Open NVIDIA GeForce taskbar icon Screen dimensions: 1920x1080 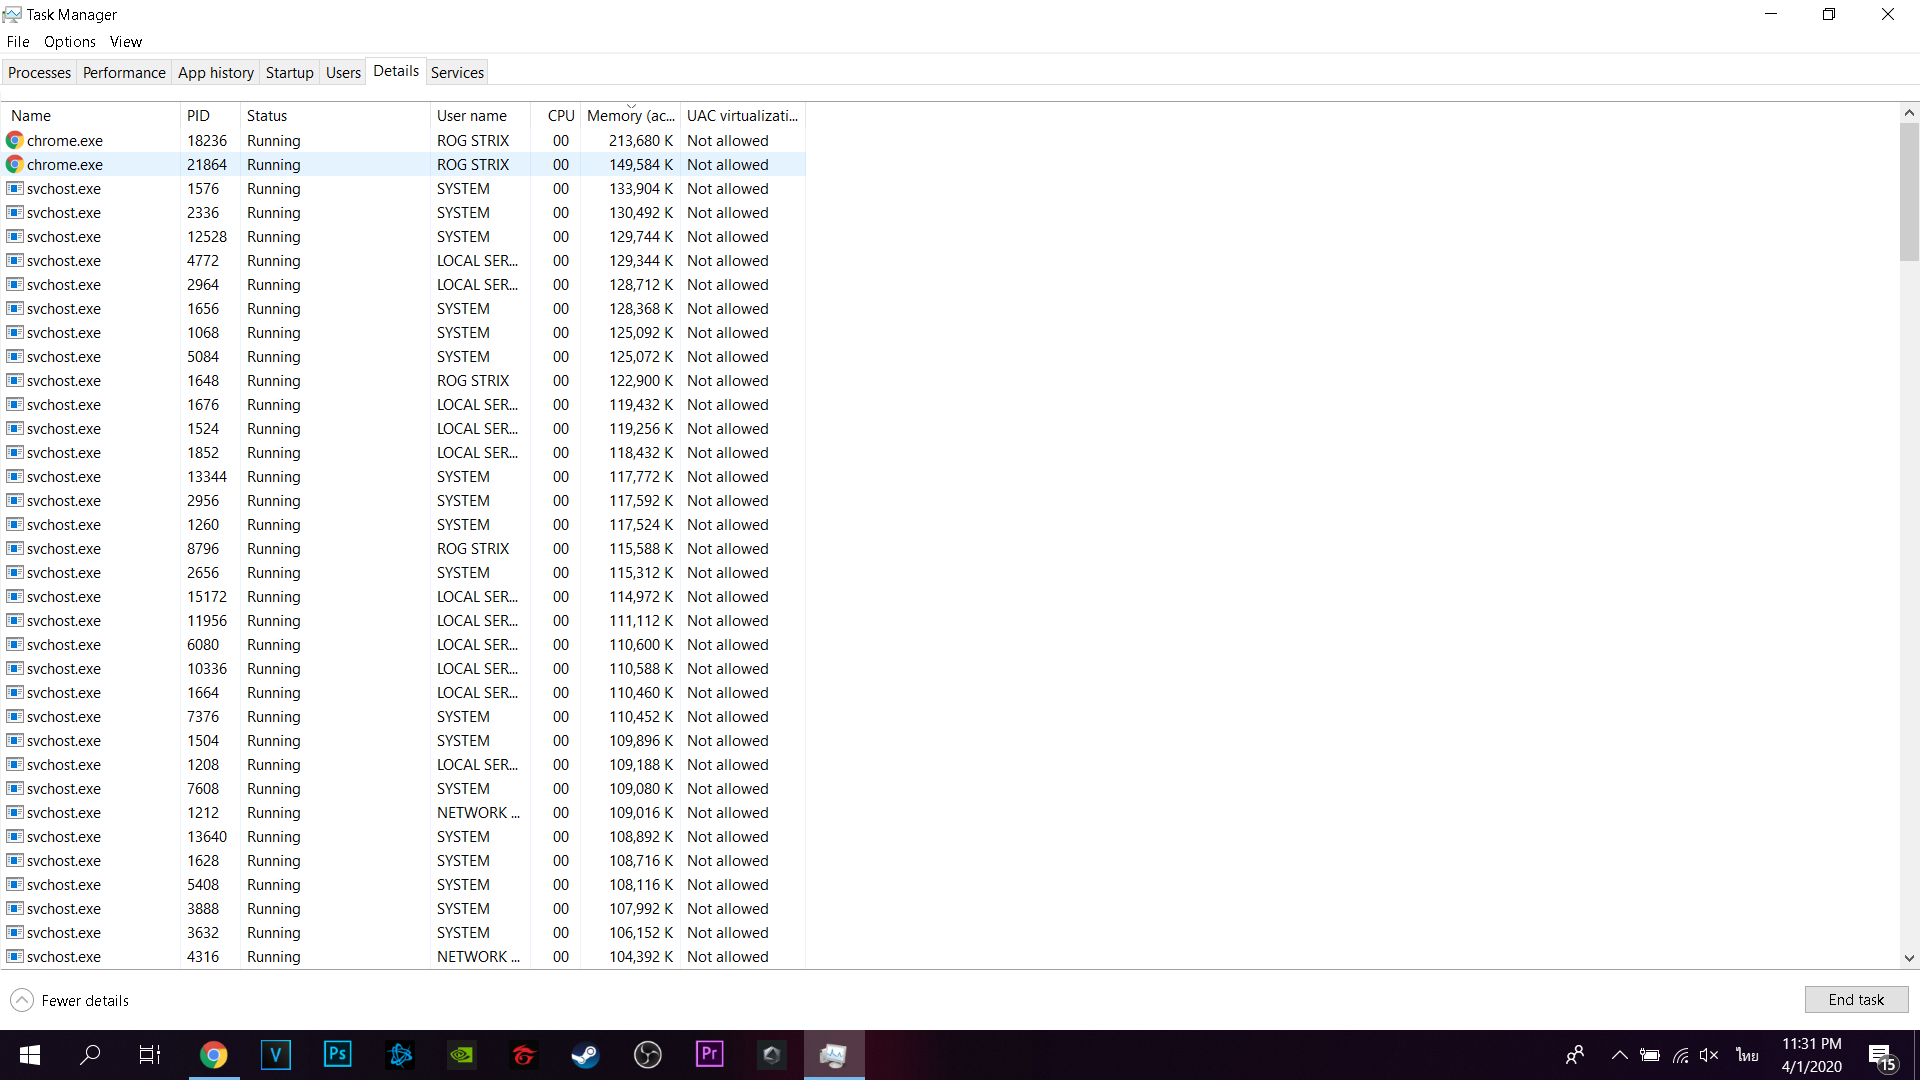pyautogui.click(x=462, y=1055)
